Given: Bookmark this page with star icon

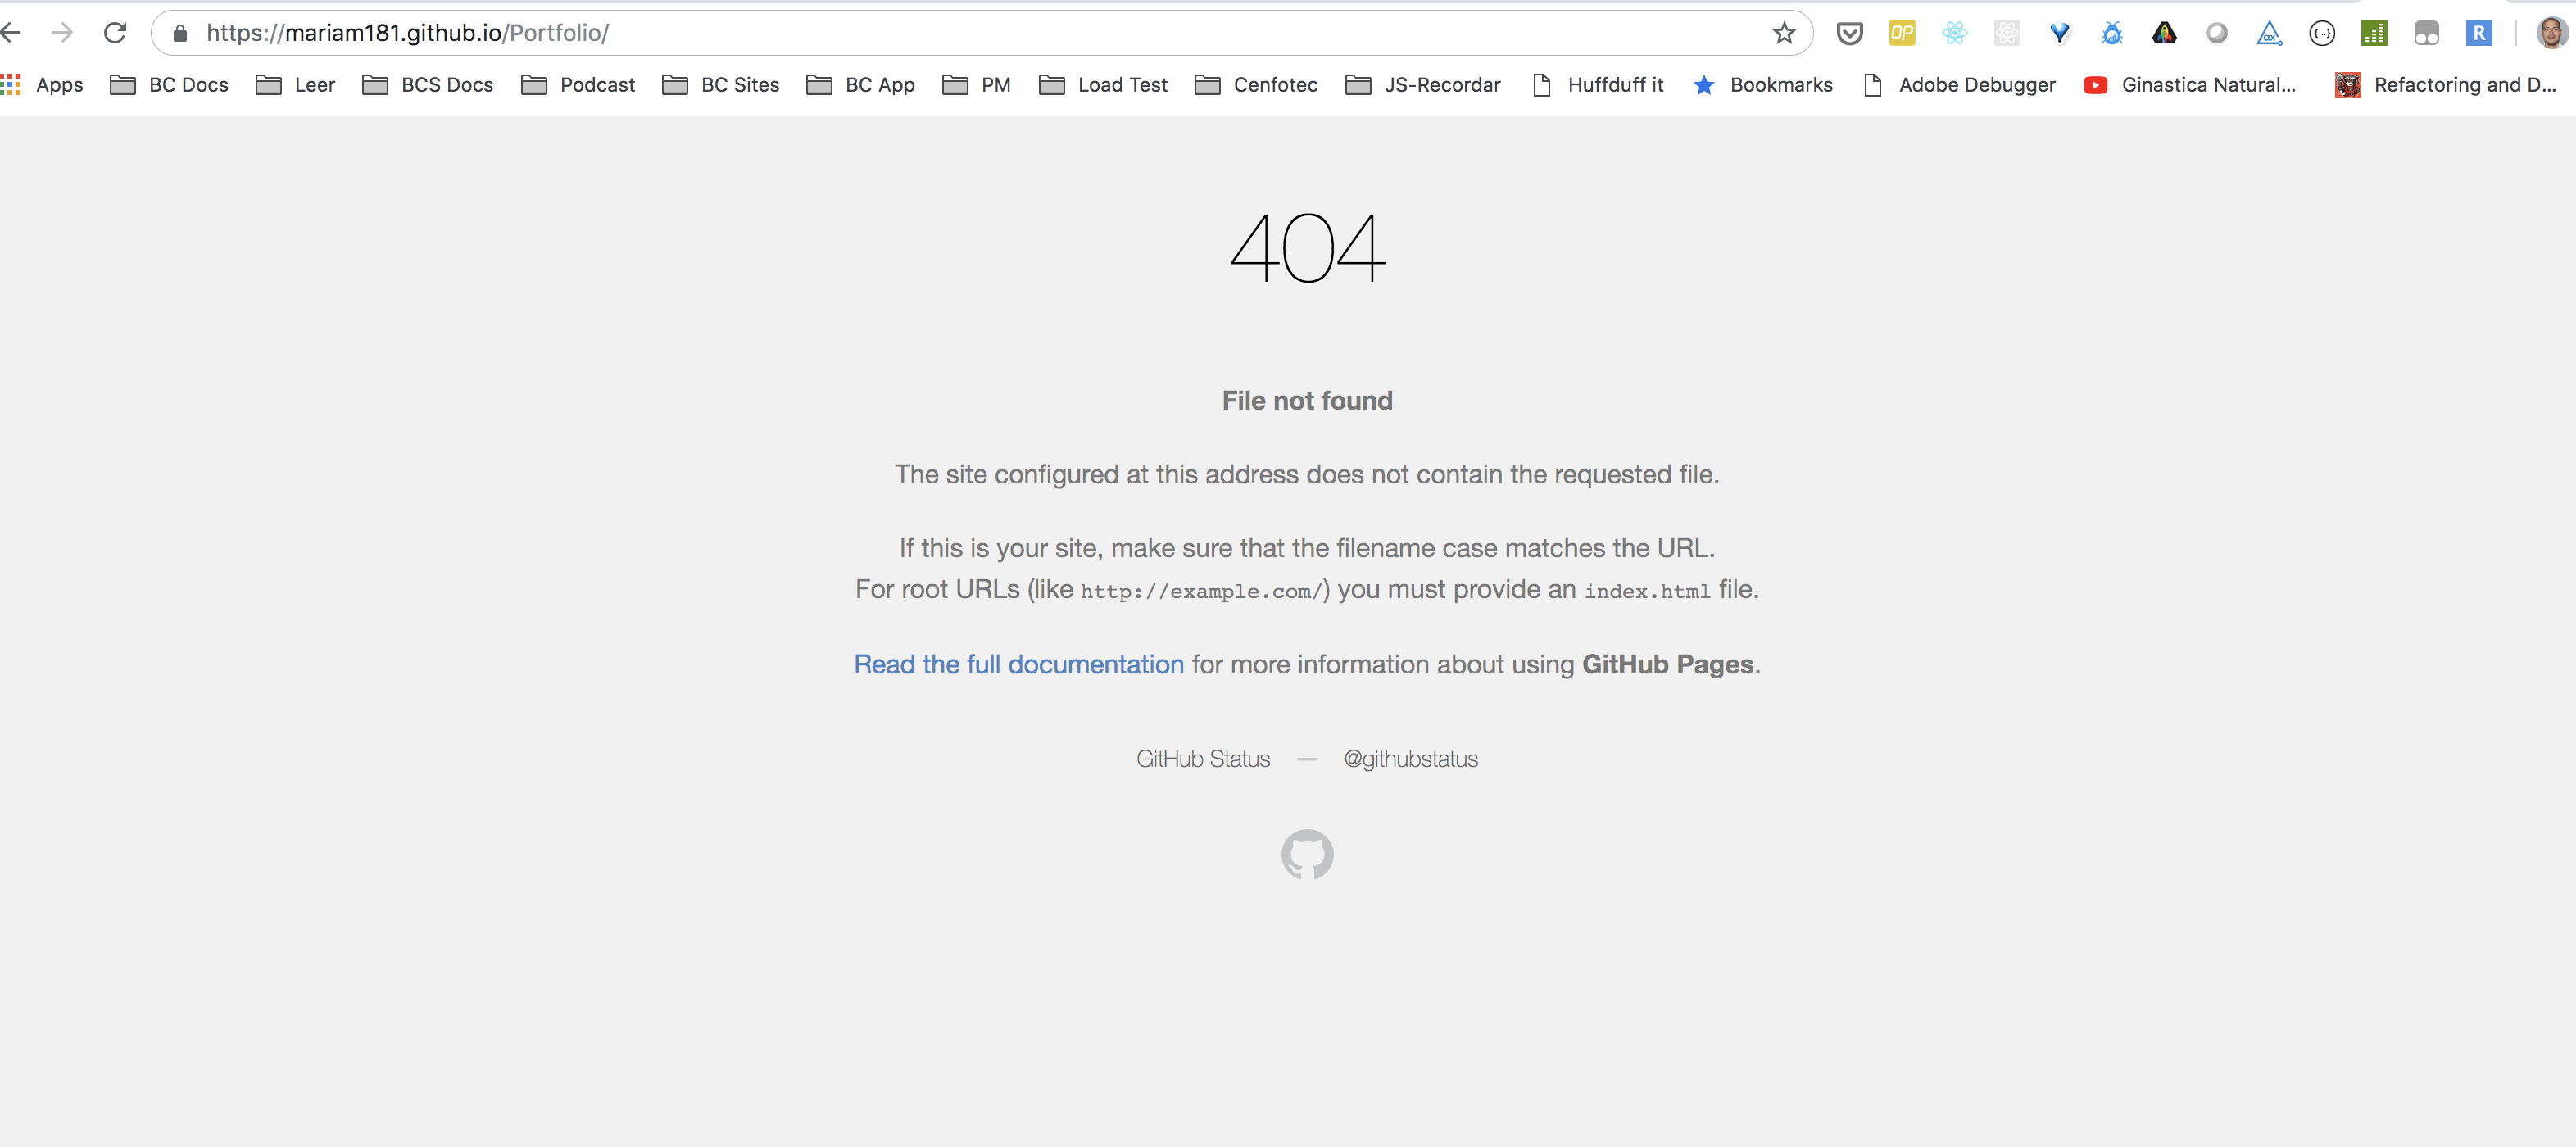Looking at the screenshot, I should (x=1784, y=33).
